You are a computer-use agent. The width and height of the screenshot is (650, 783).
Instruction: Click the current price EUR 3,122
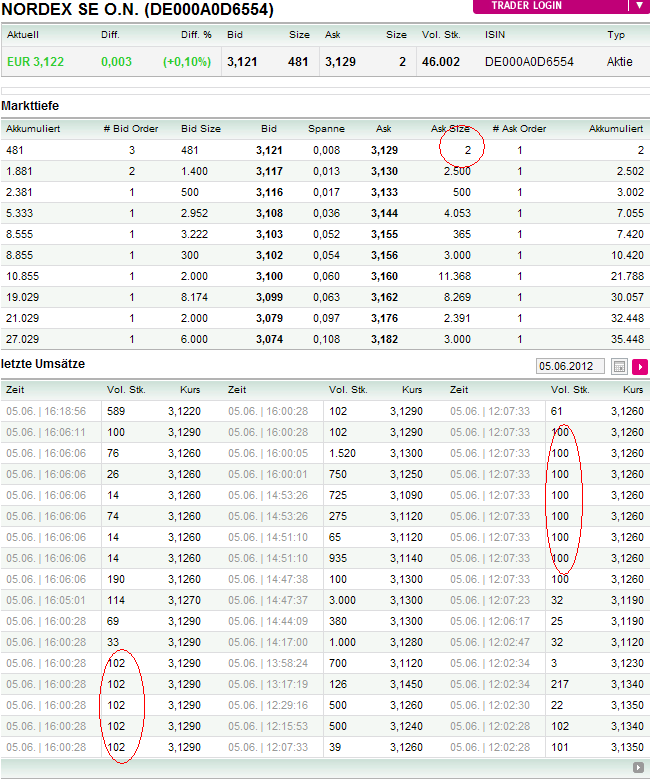(x=35, y=62)
